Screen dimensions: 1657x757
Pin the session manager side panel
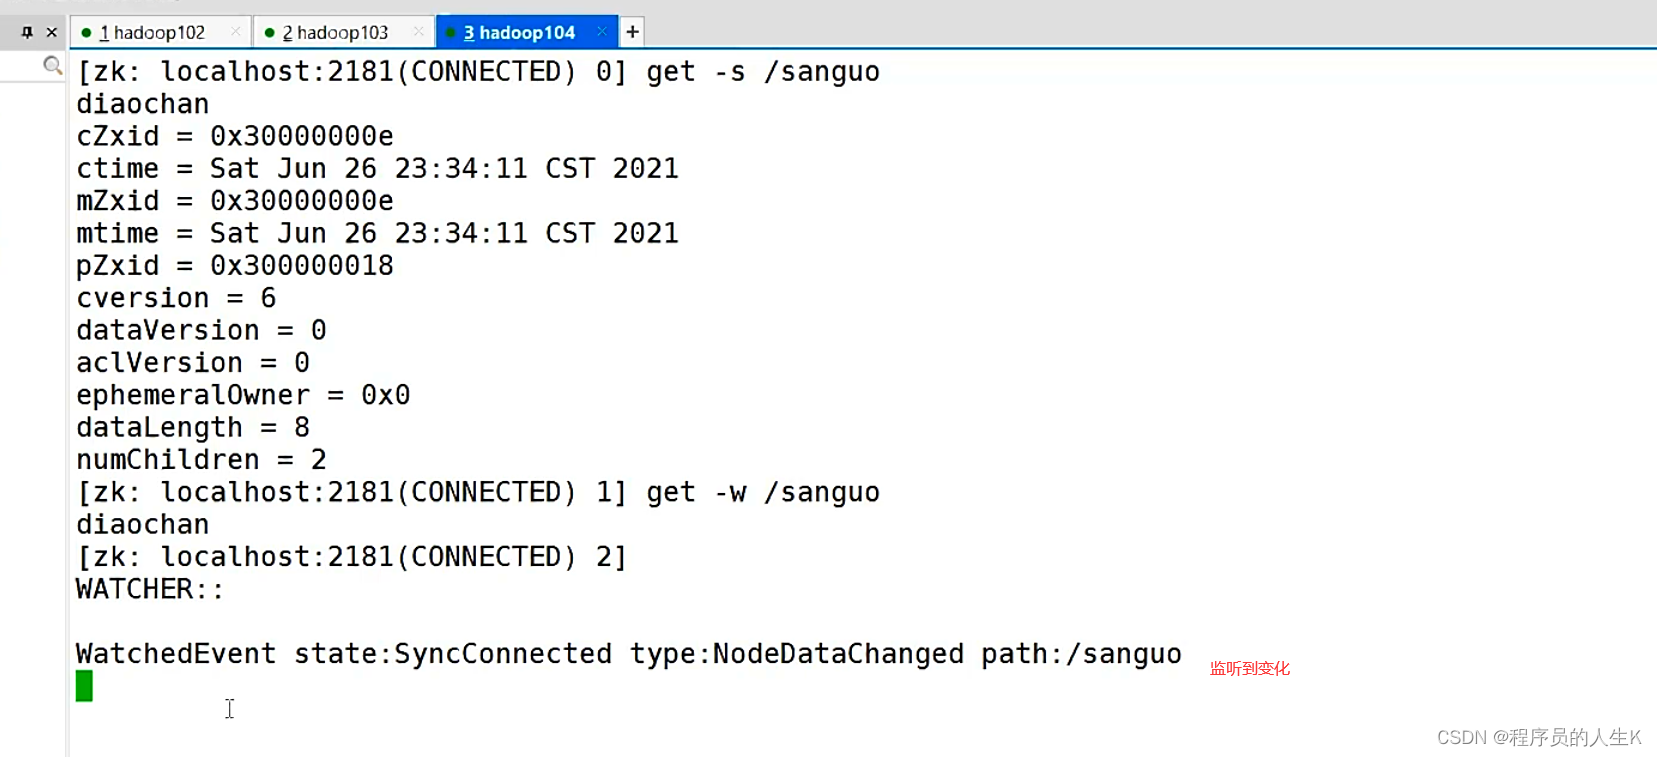tap(27, 32)
